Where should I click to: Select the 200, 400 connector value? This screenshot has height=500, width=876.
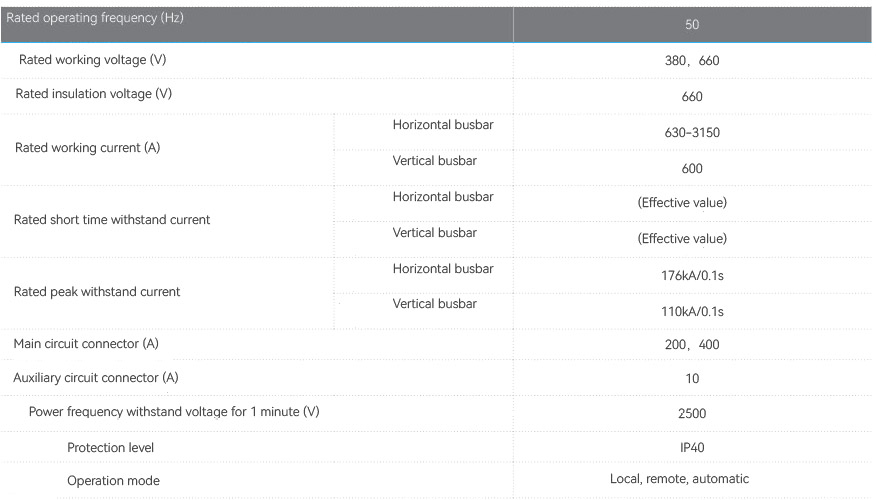[x=692, y=345]
